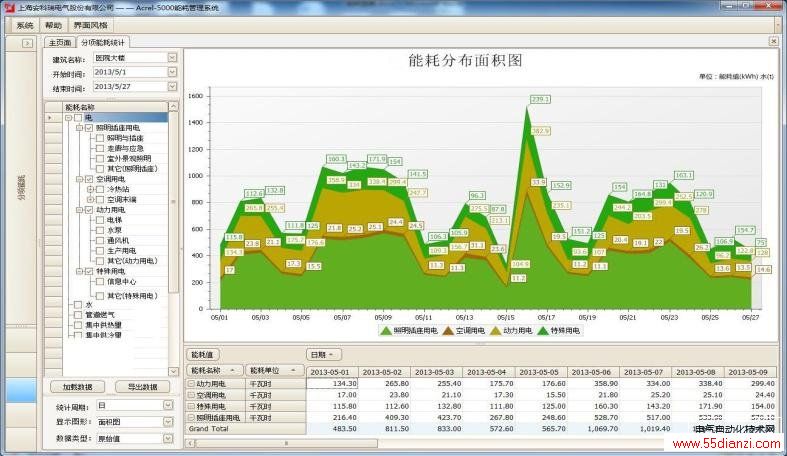Open the 建筑名称 building dropdown
The height and width of the screenshot is (456, 787).
coord(172,58)
